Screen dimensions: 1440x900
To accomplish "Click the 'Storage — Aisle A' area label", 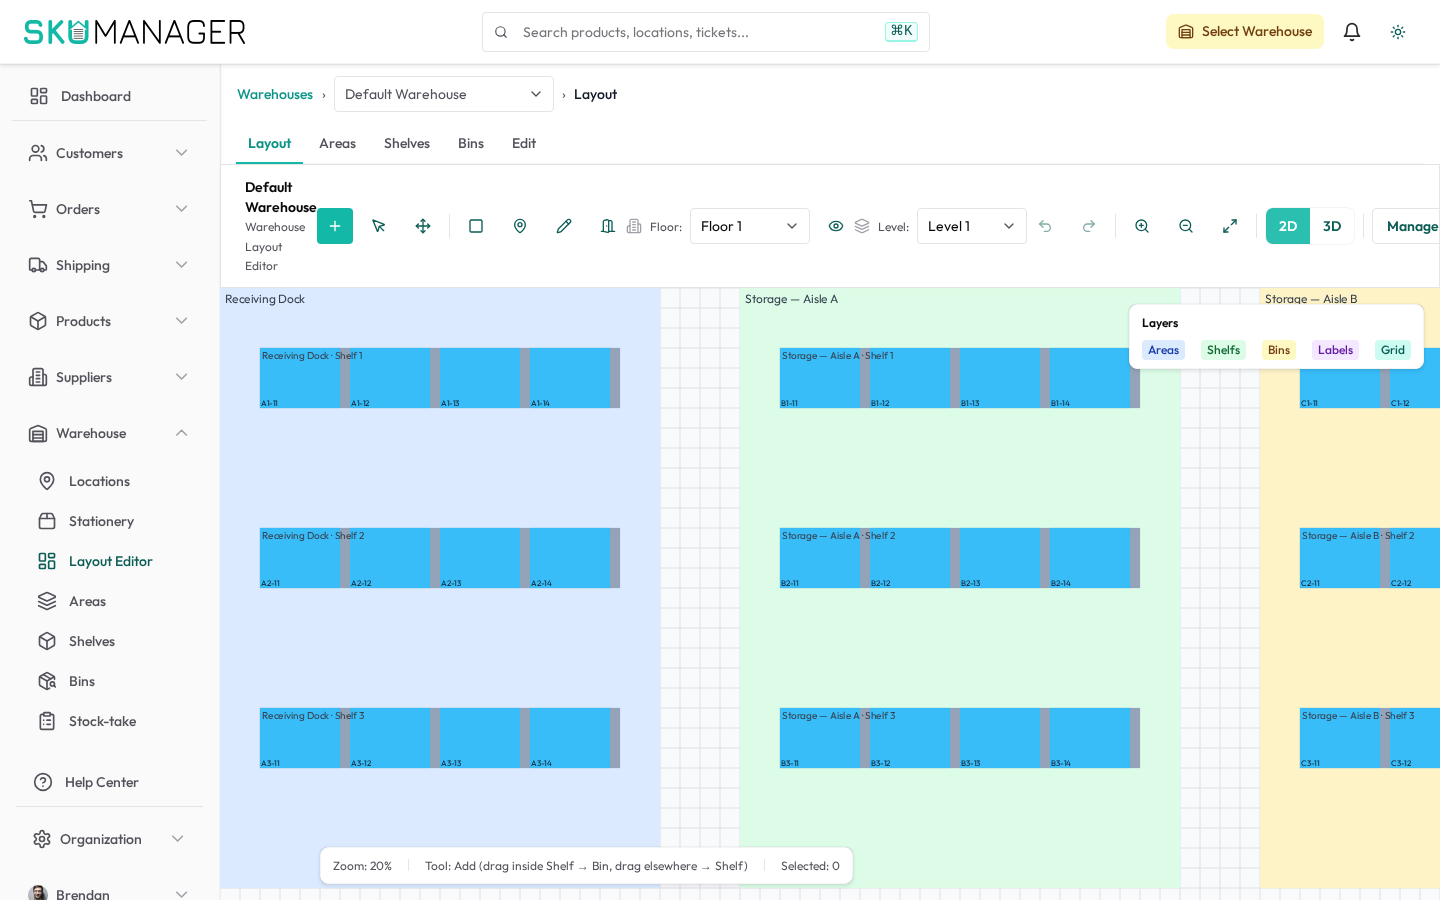I will pos(791,299).
